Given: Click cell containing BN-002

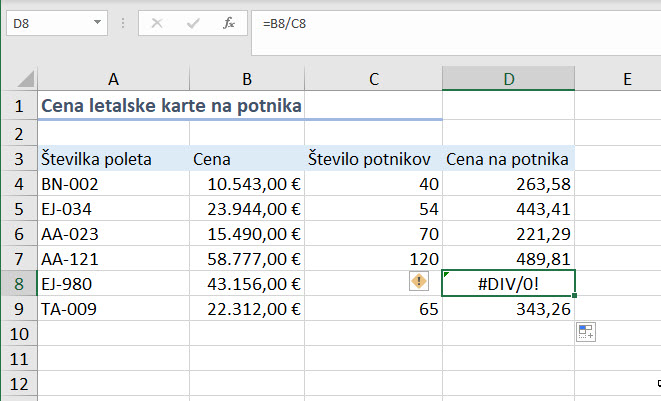Looking at the screenshot, I should (x=113, y=183).
